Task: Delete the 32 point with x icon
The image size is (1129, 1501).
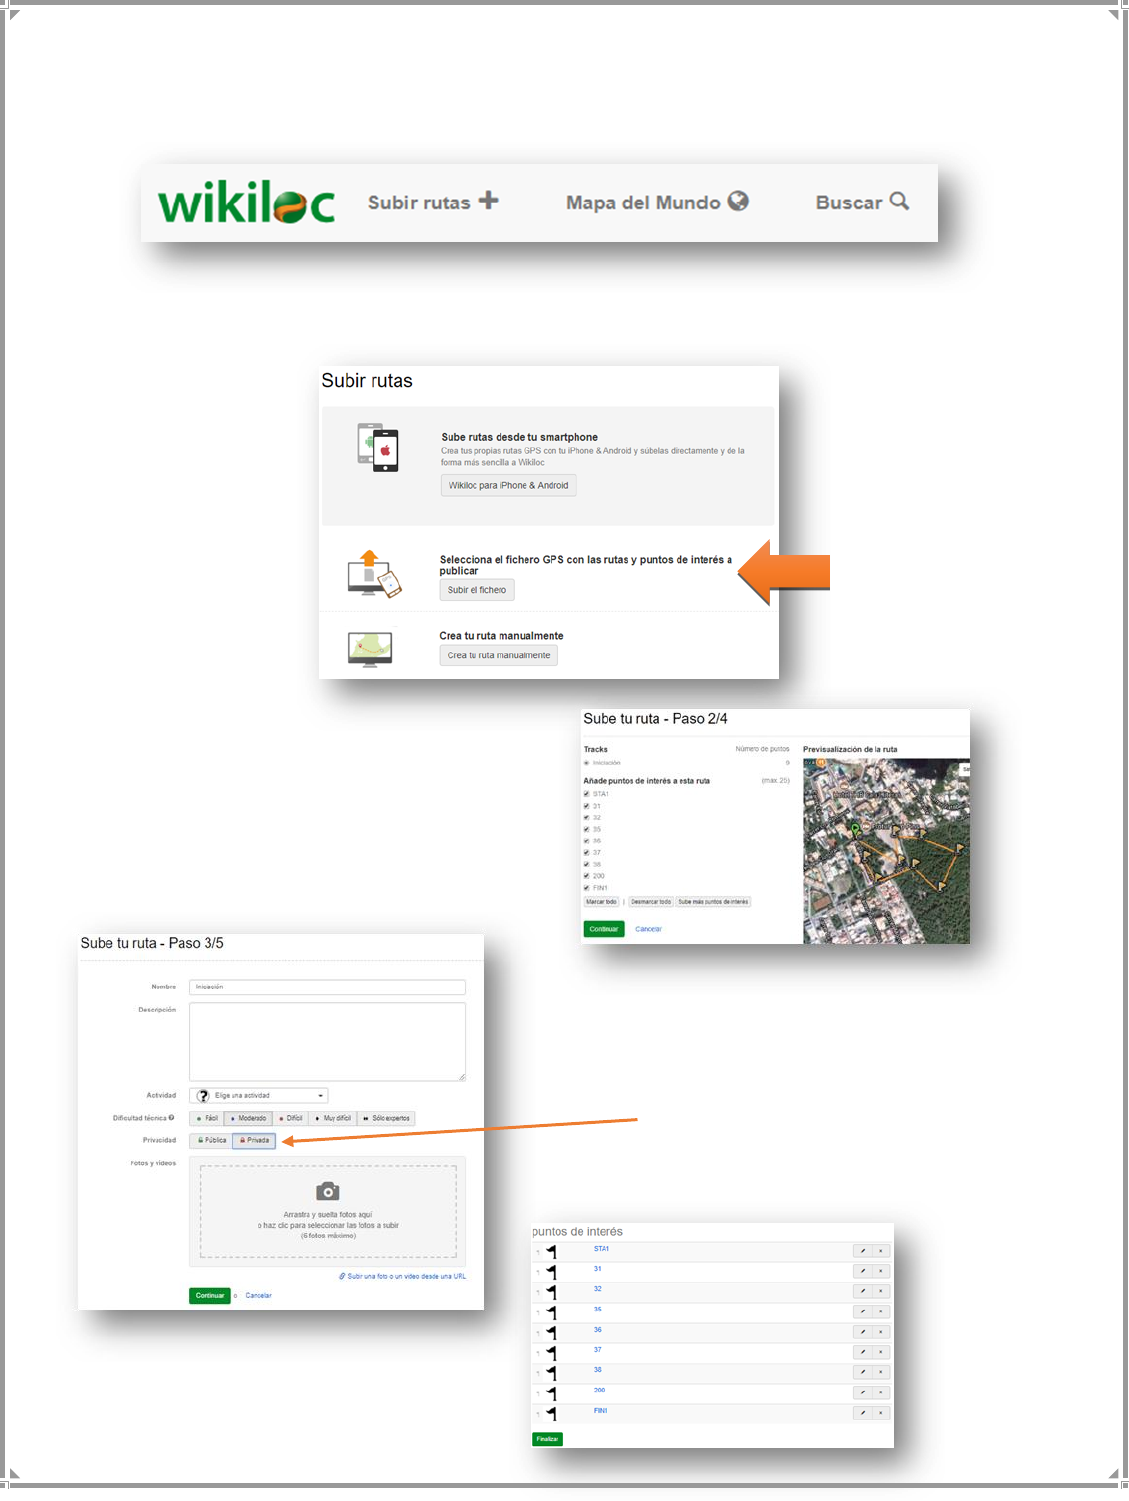Action: pyautogui.click(x=881, y=1291)
